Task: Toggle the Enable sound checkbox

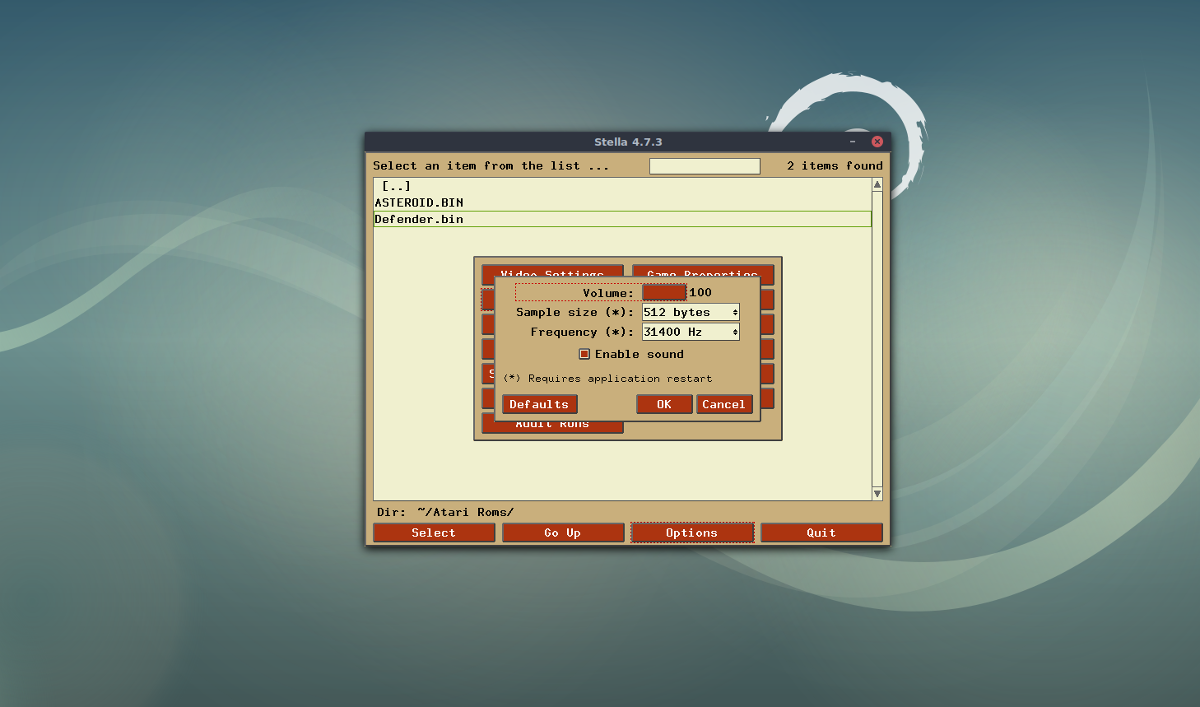Action: coord(585,354)
